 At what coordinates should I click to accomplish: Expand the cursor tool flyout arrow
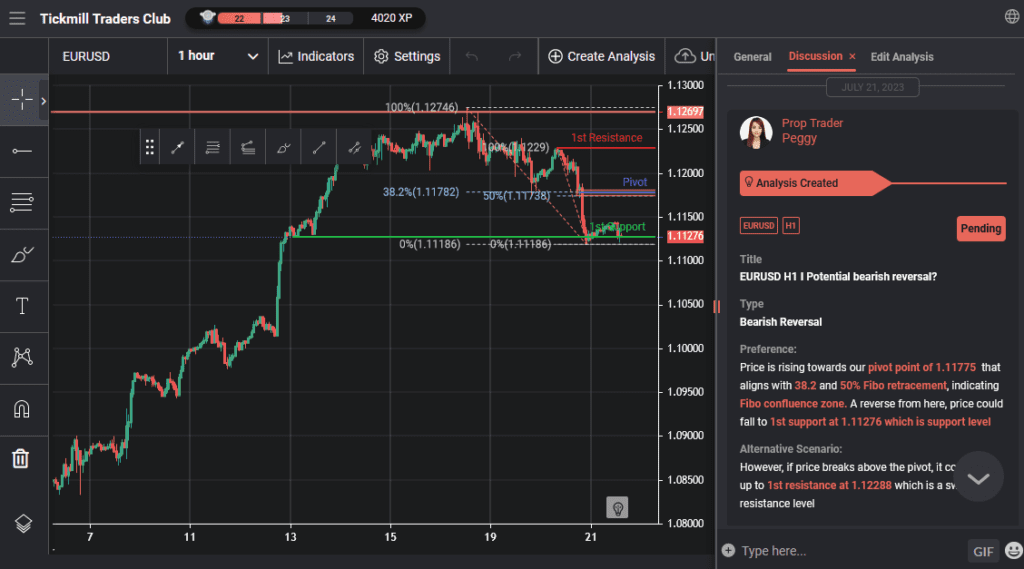[44, 101]
